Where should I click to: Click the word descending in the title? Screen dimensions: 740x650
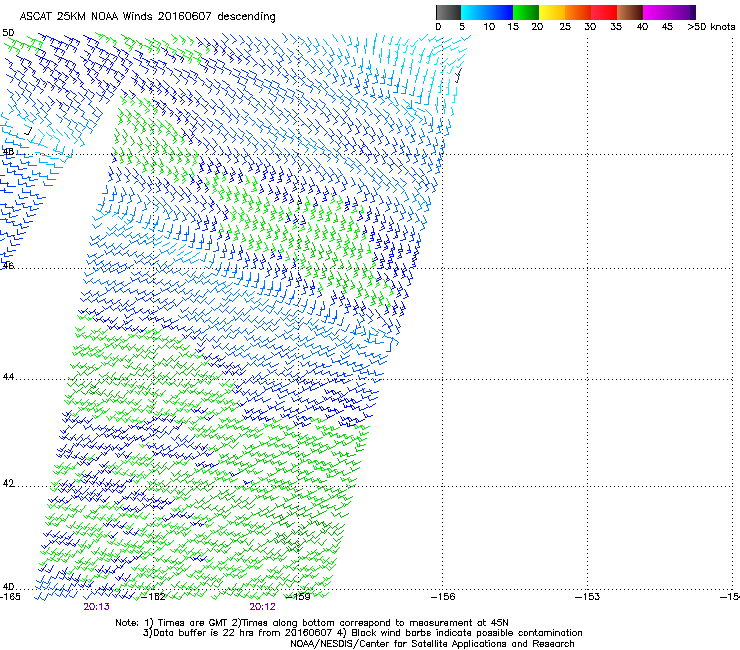click(x=246, y=16)
